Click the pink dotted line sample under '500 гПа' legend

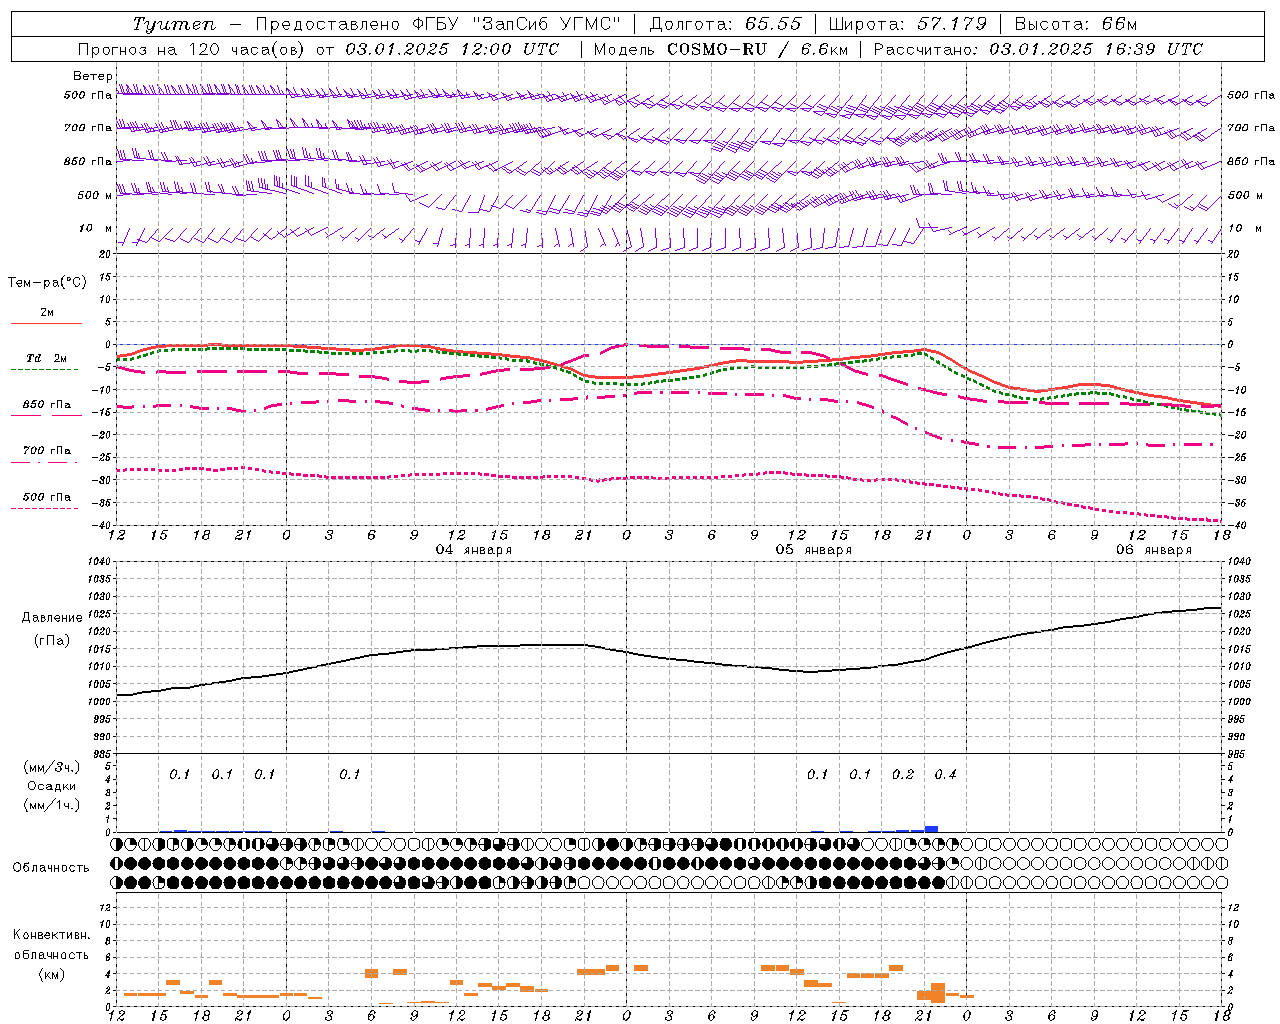[x=44, y=508]
